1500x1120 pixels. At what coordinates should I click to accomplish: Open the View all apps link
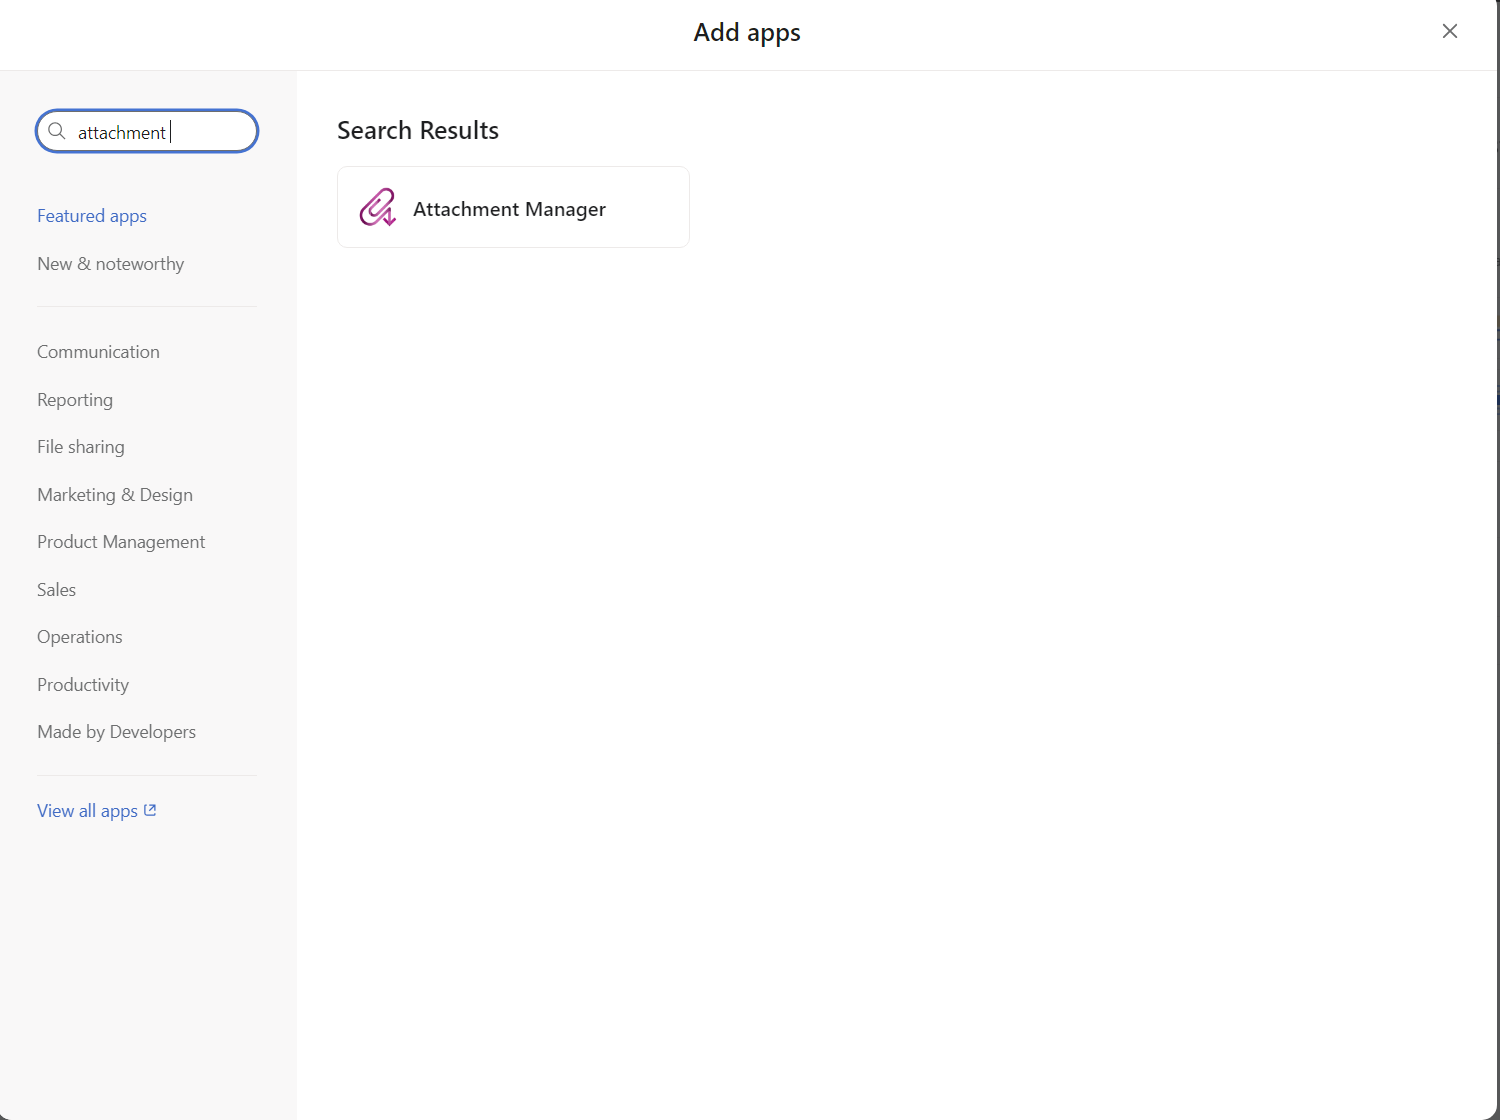(87, 810)
